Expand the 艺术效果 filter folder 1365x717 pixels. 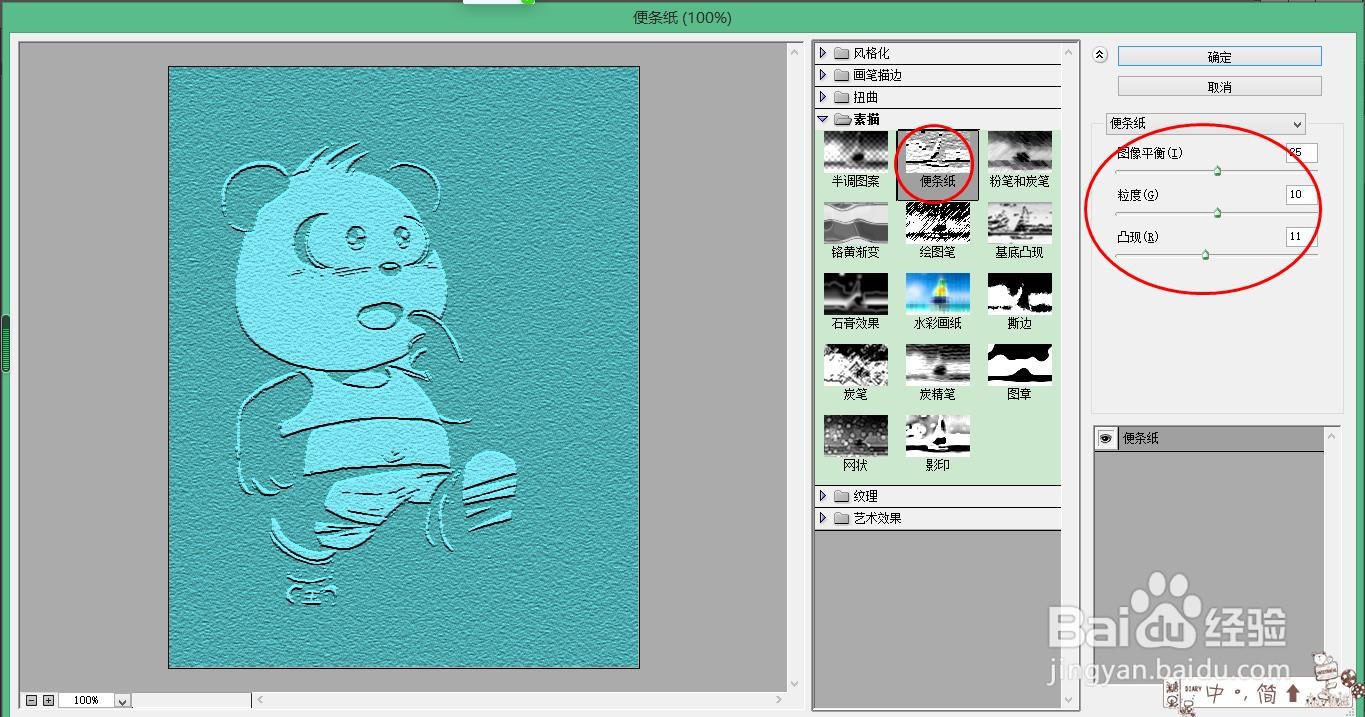(823, 518)
